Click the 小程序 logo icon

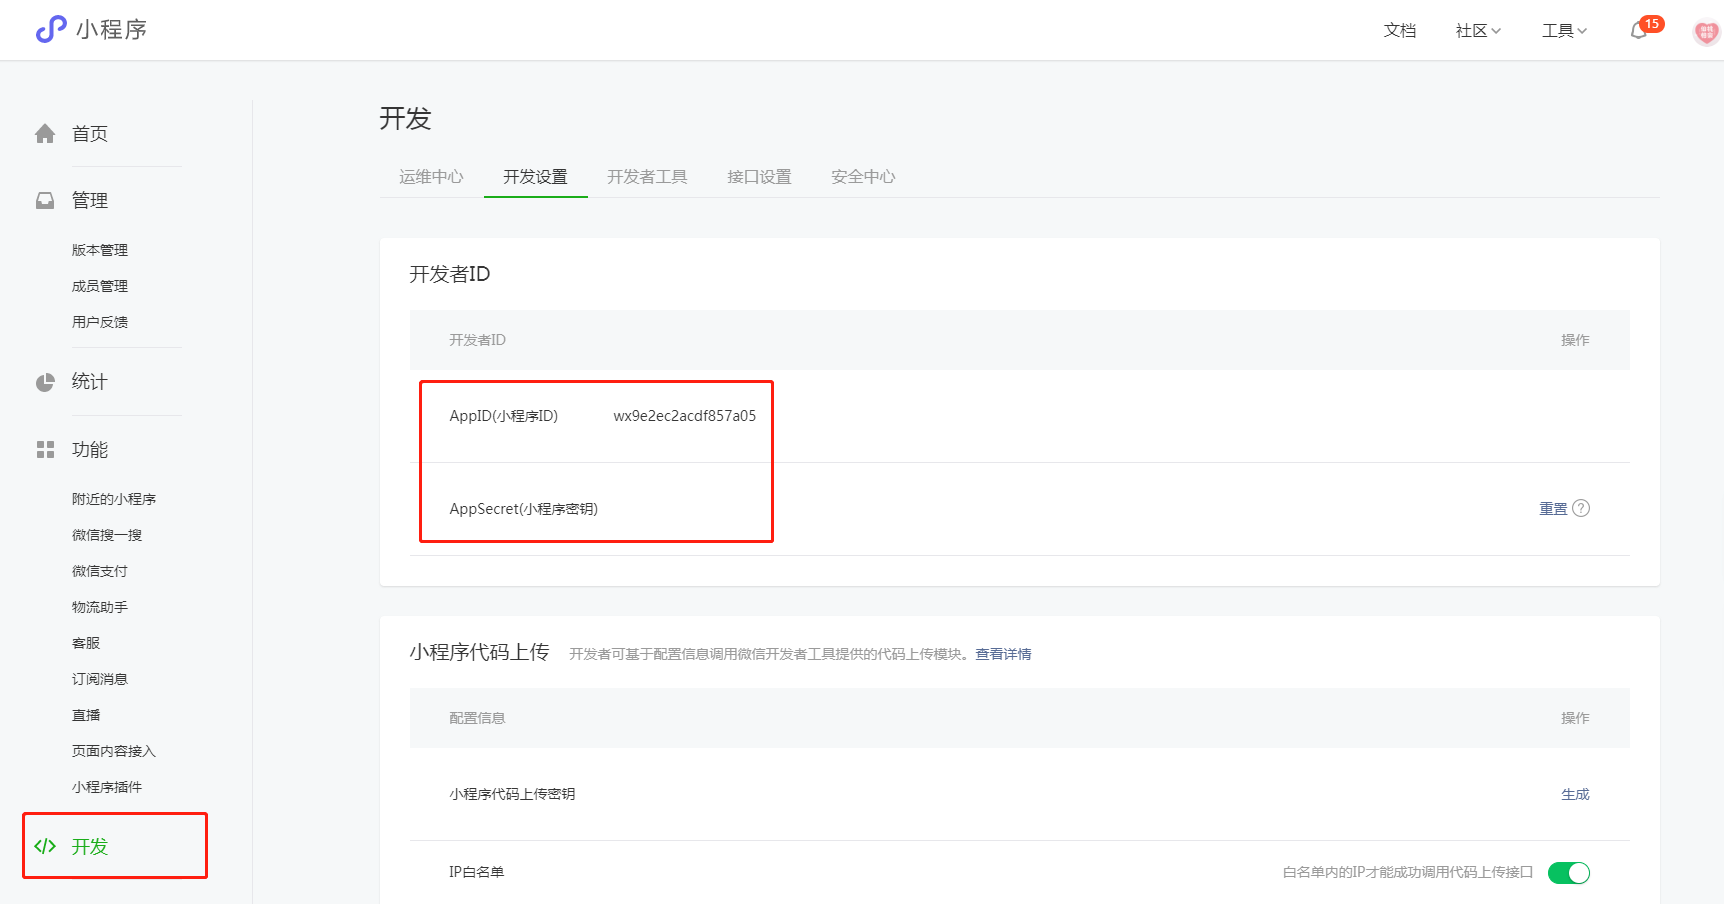click(51, 30)
